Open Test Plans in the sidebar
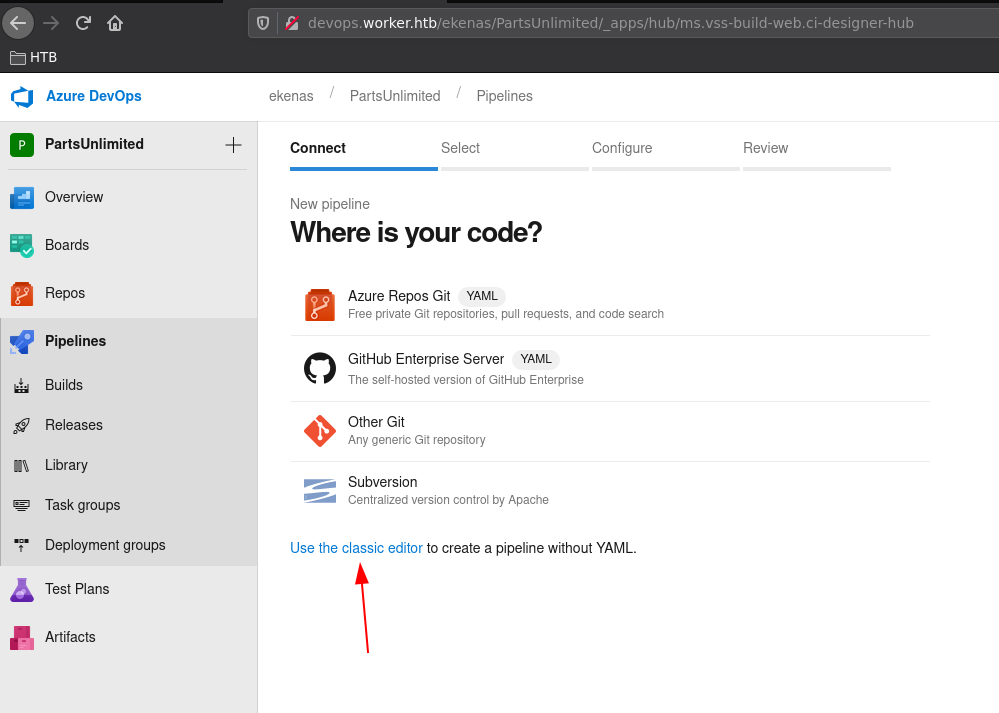This screenshot has width=999, height=713. tap(129, 589)
